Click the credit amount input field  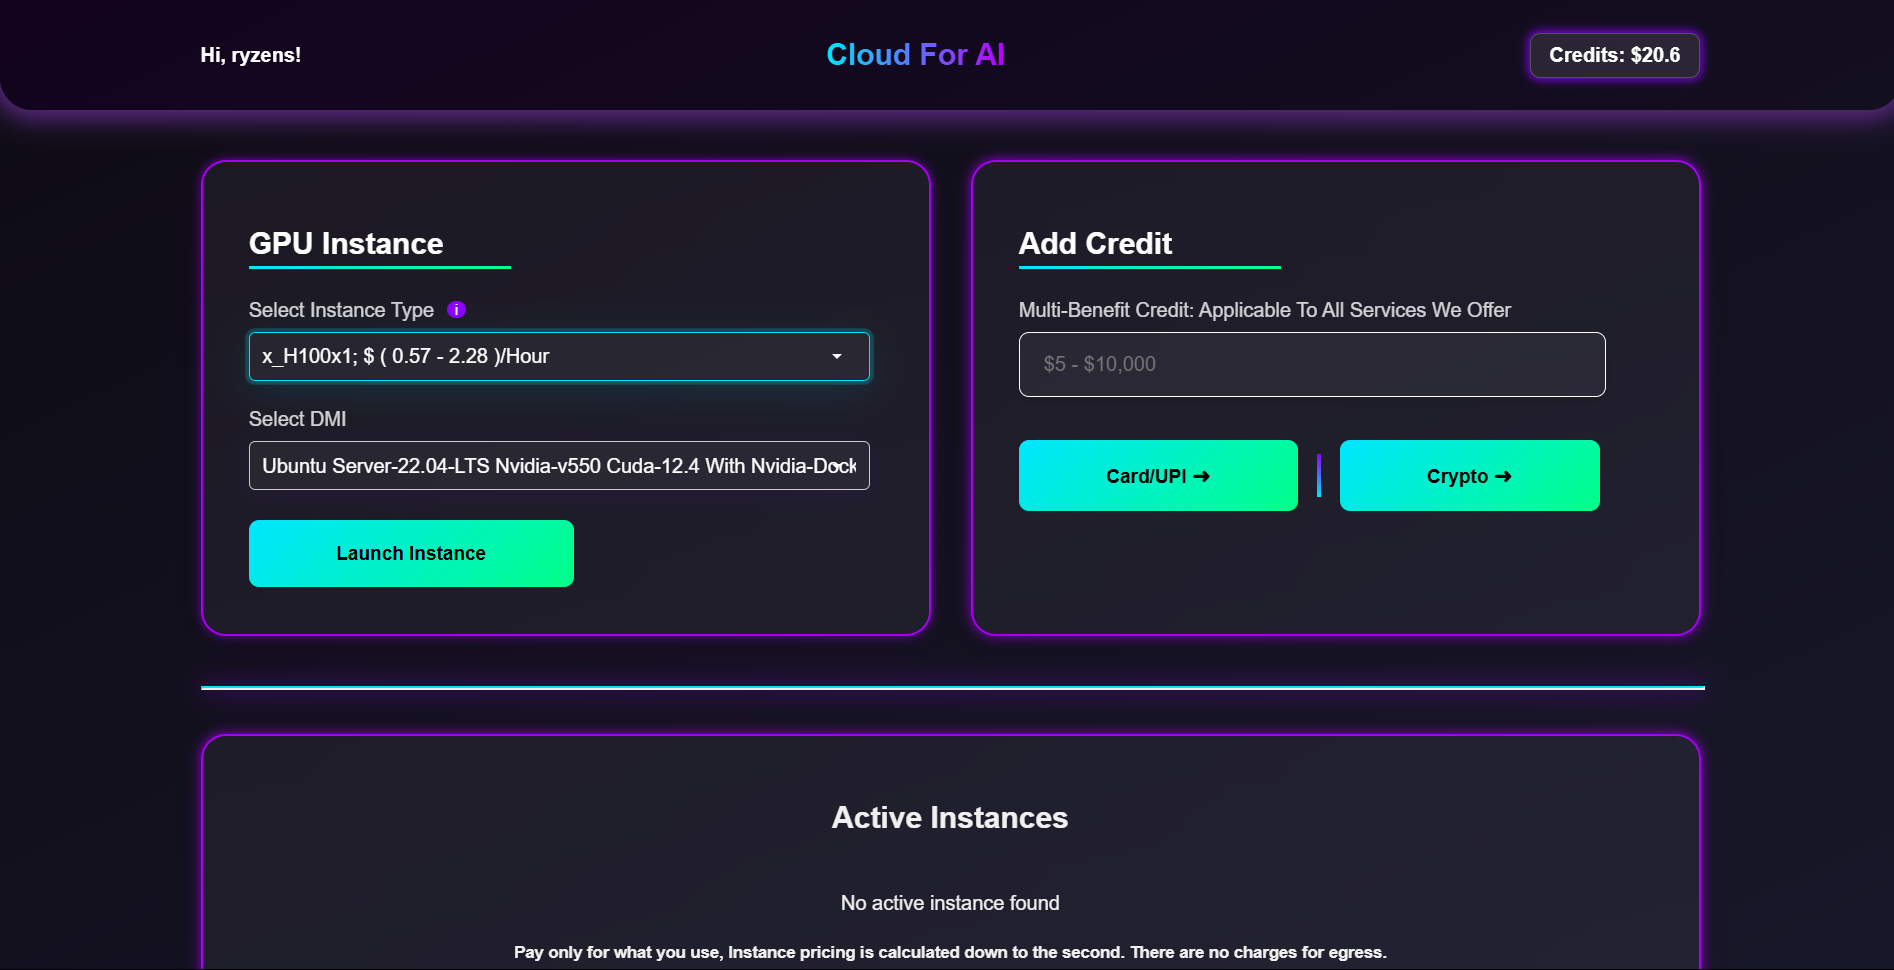[1311, 364]
